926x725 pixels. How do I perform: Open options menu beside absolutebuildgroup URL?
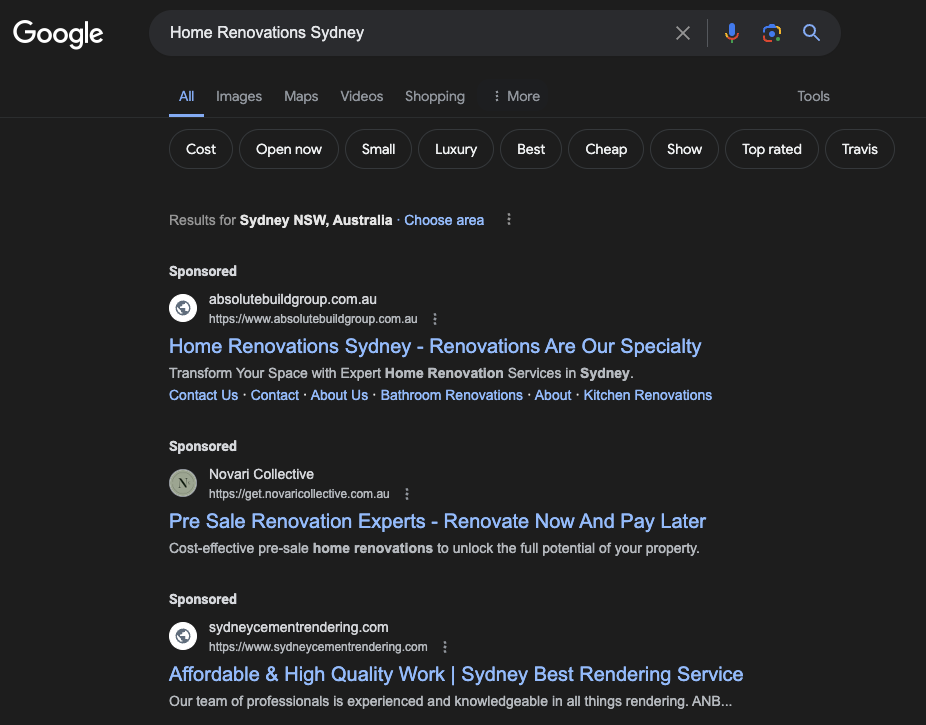click(x=435, y=319)
